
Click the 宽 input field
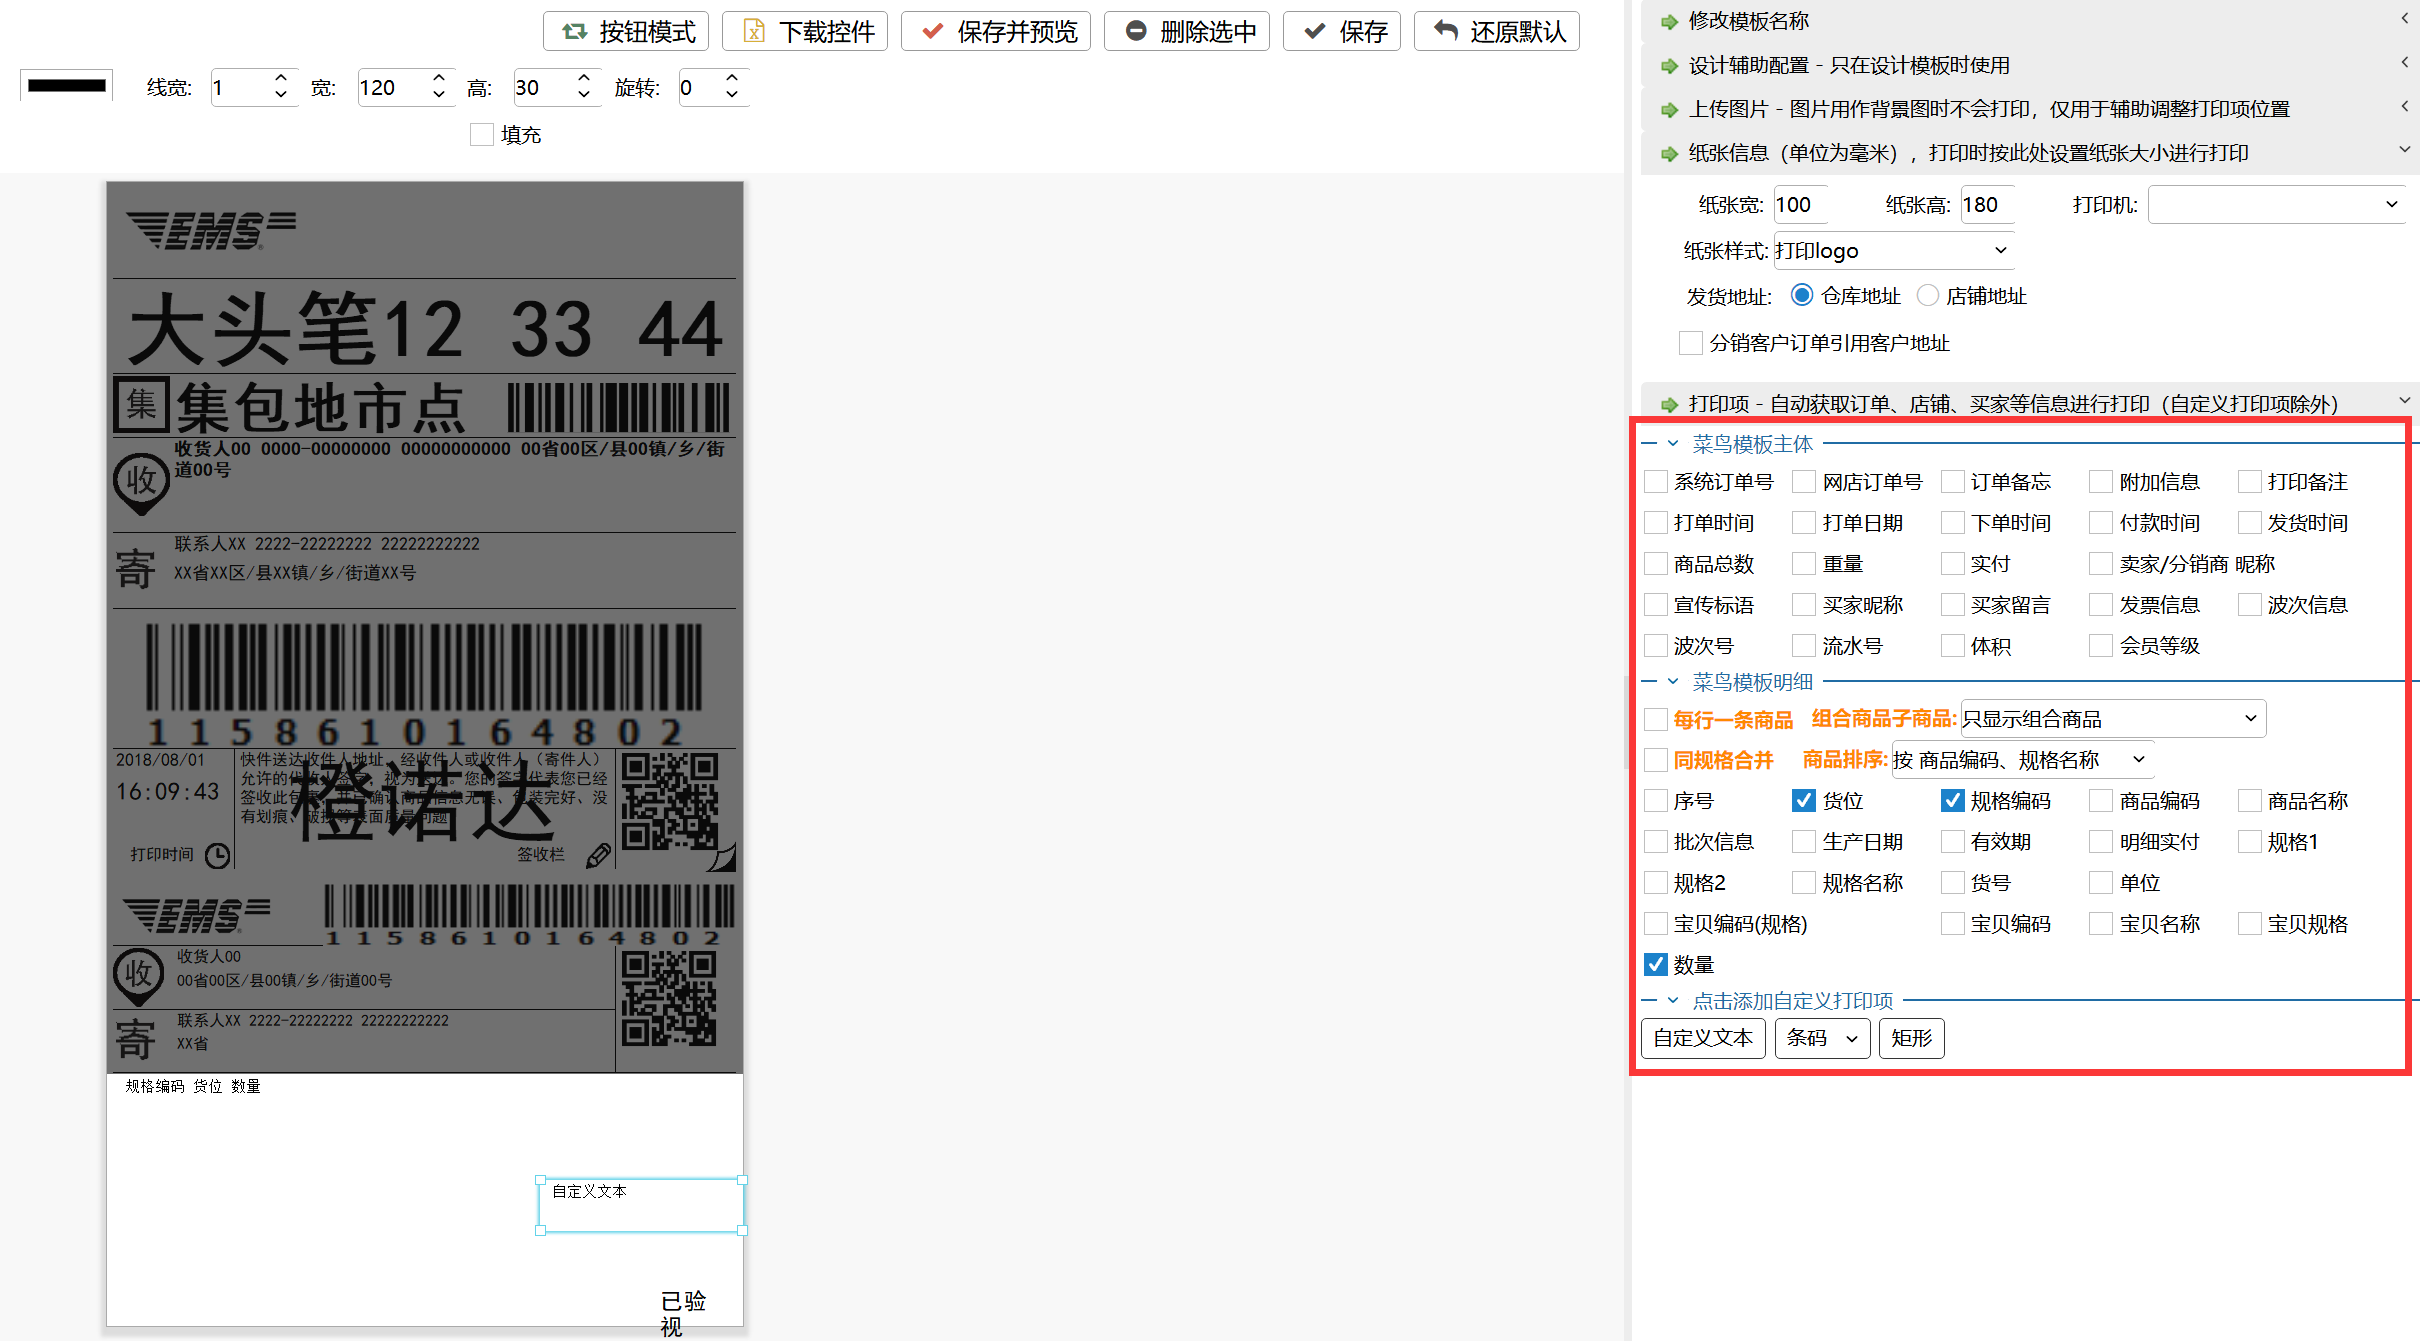click(x=393, y=88)
